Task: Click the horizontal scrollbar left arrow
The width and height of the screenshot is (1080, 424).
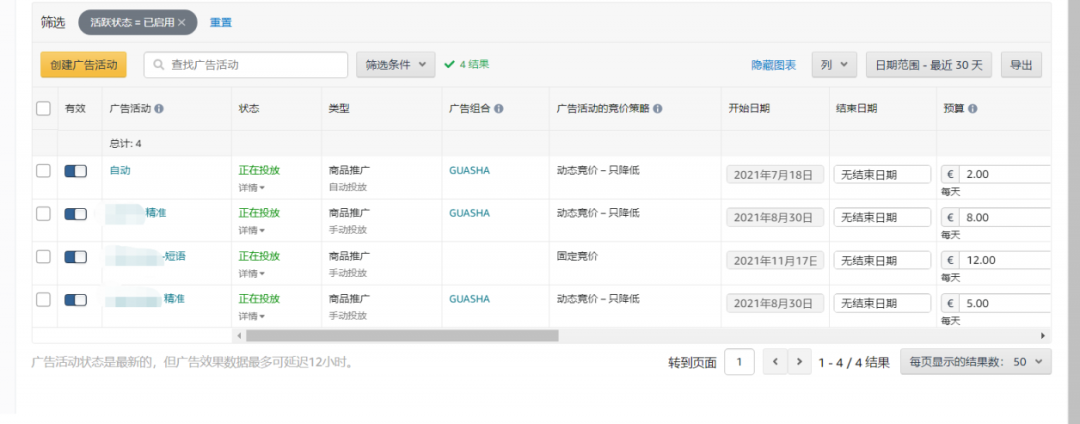Action: point(240,336)
